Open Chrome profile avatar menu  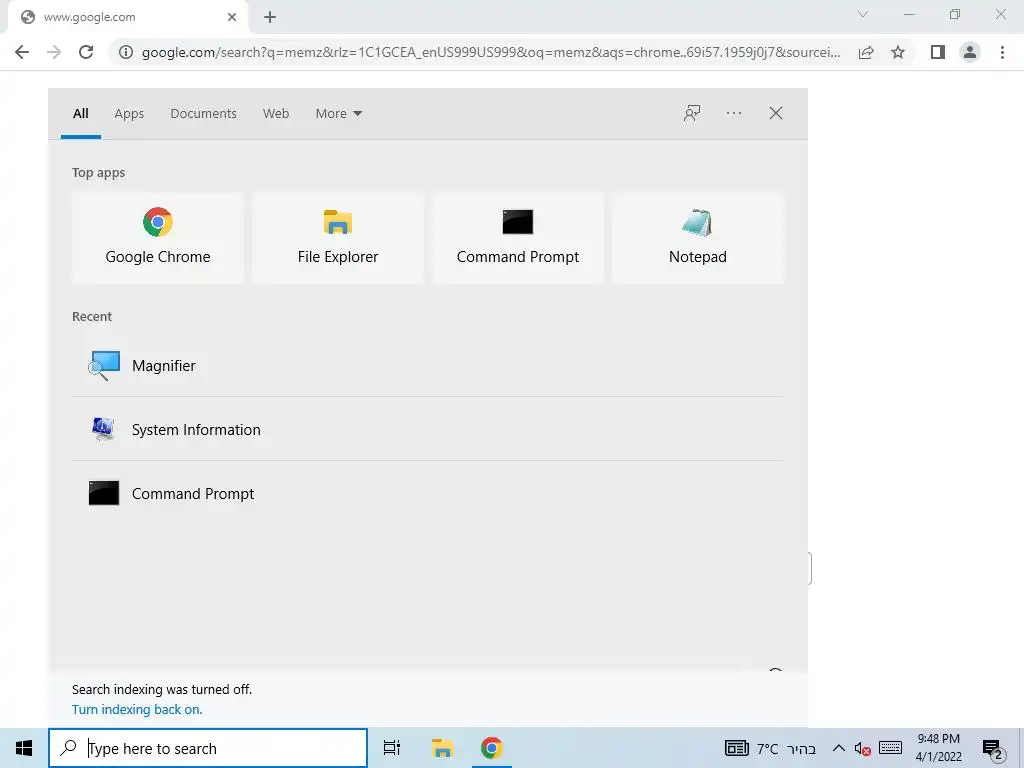click(970, 52)
